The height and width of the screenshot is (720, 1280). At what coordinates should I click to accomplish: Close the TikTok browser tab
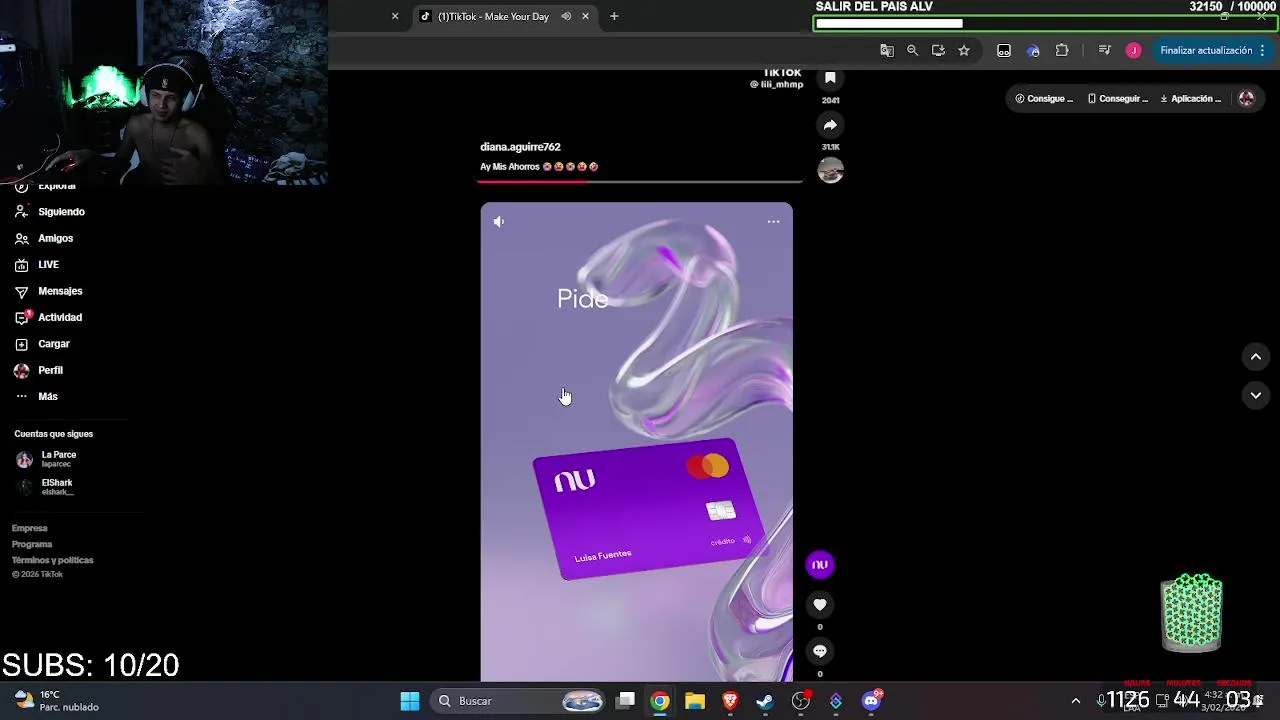[585, 16]
